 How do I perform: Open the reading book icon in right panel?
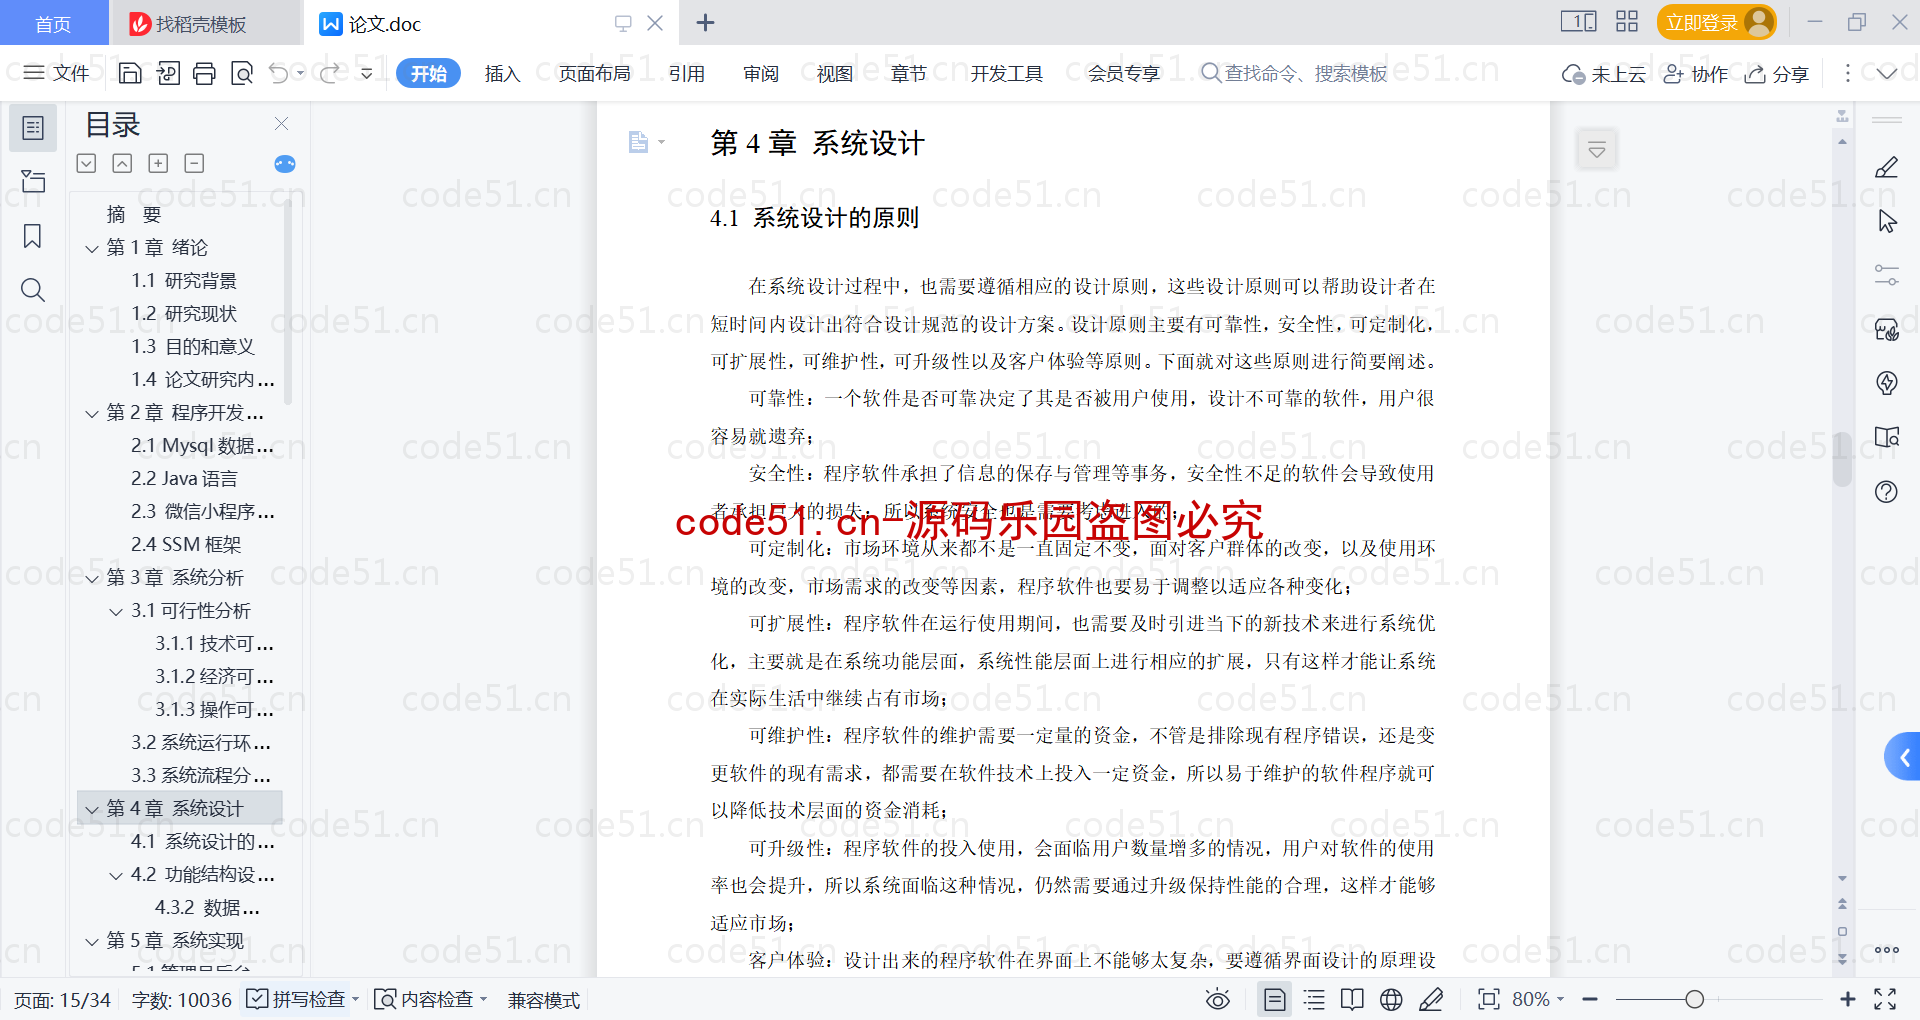[x=1886, y=437]
